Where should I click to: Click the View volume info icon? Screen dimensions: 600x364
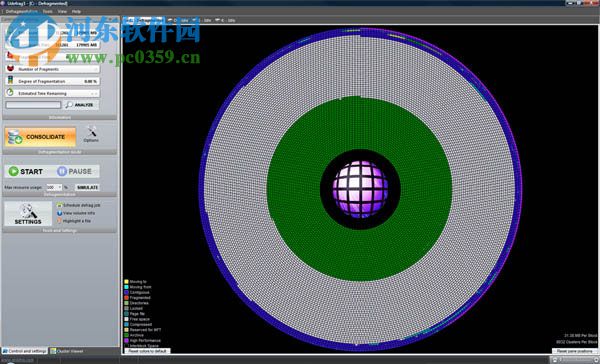(59, 213)
